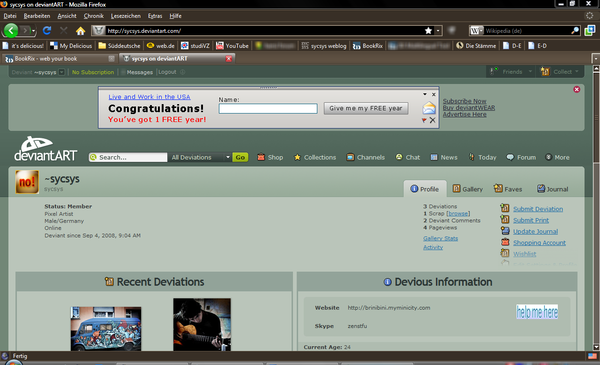
Task: Open the Ansicht menu
Action: point(67,16)
